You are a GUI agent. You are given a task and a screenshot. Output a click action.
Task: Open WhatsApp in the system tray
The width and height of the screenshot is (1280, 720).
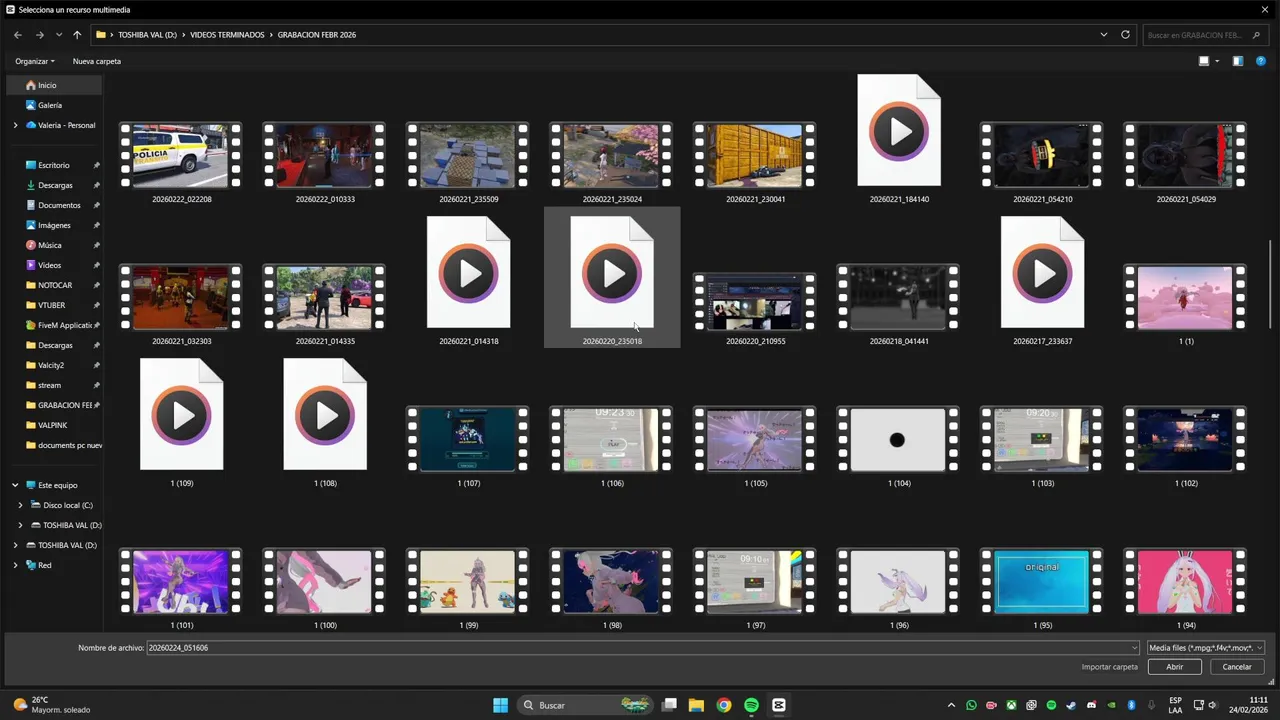point(971,705)
